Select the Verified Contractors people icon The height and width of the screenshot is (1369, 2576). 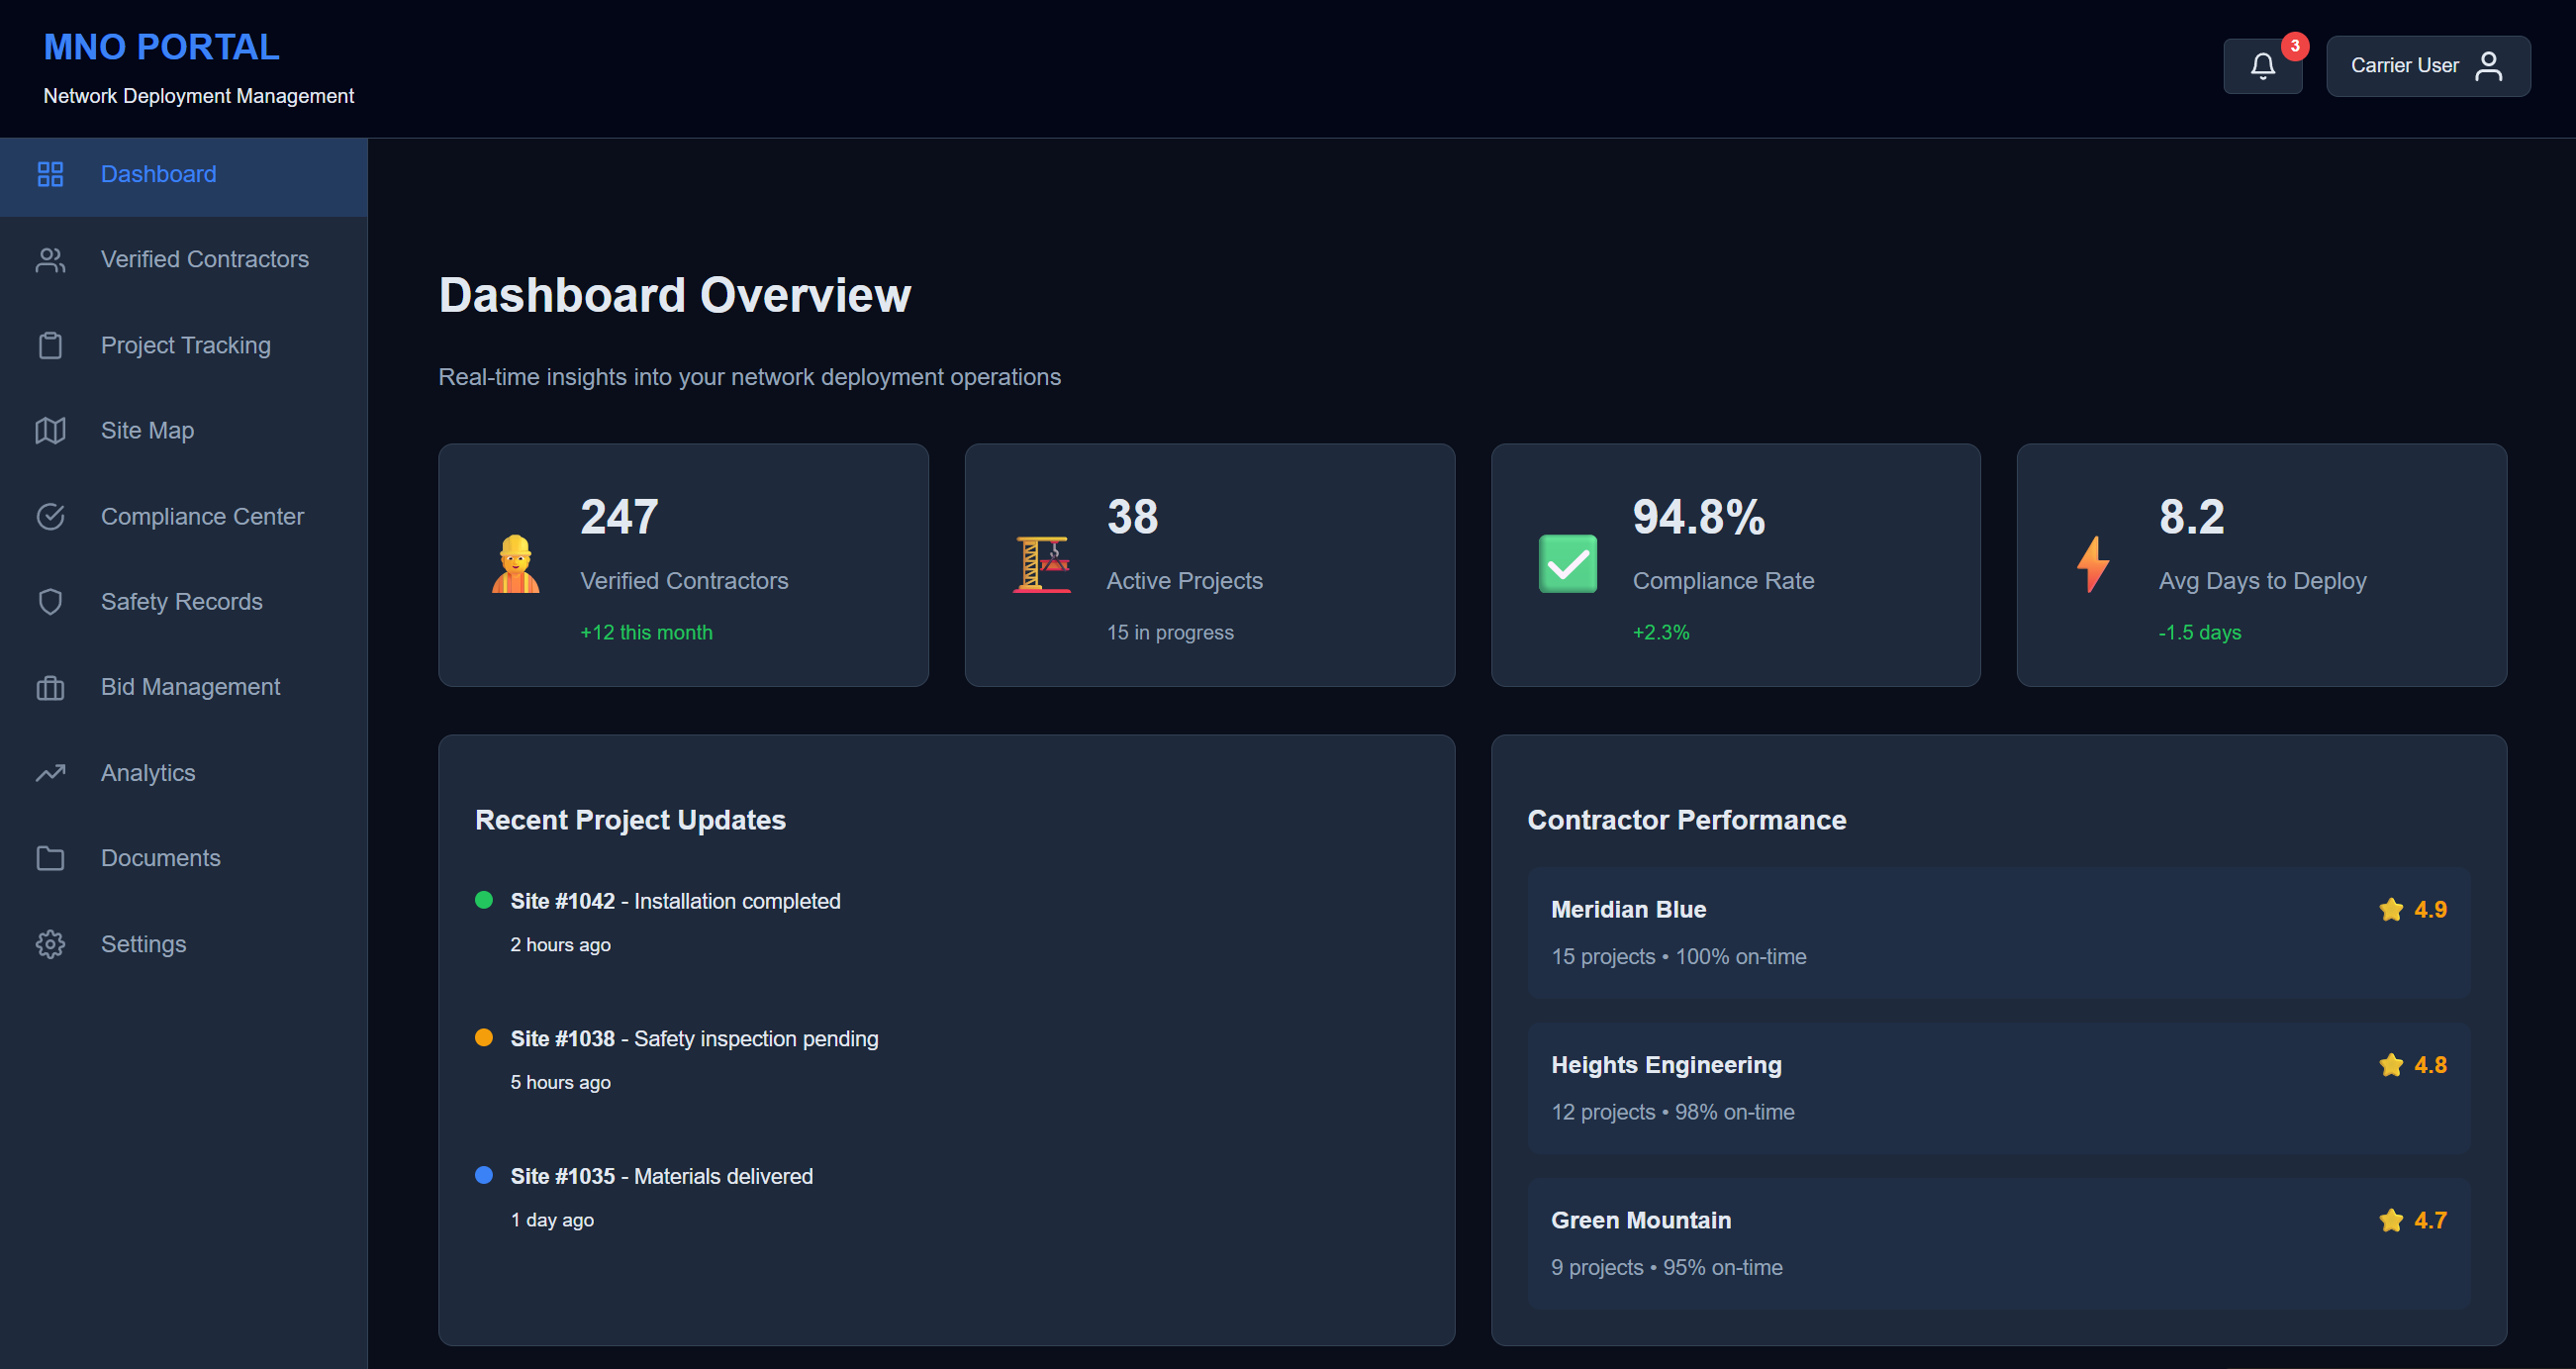pos(50,259)
